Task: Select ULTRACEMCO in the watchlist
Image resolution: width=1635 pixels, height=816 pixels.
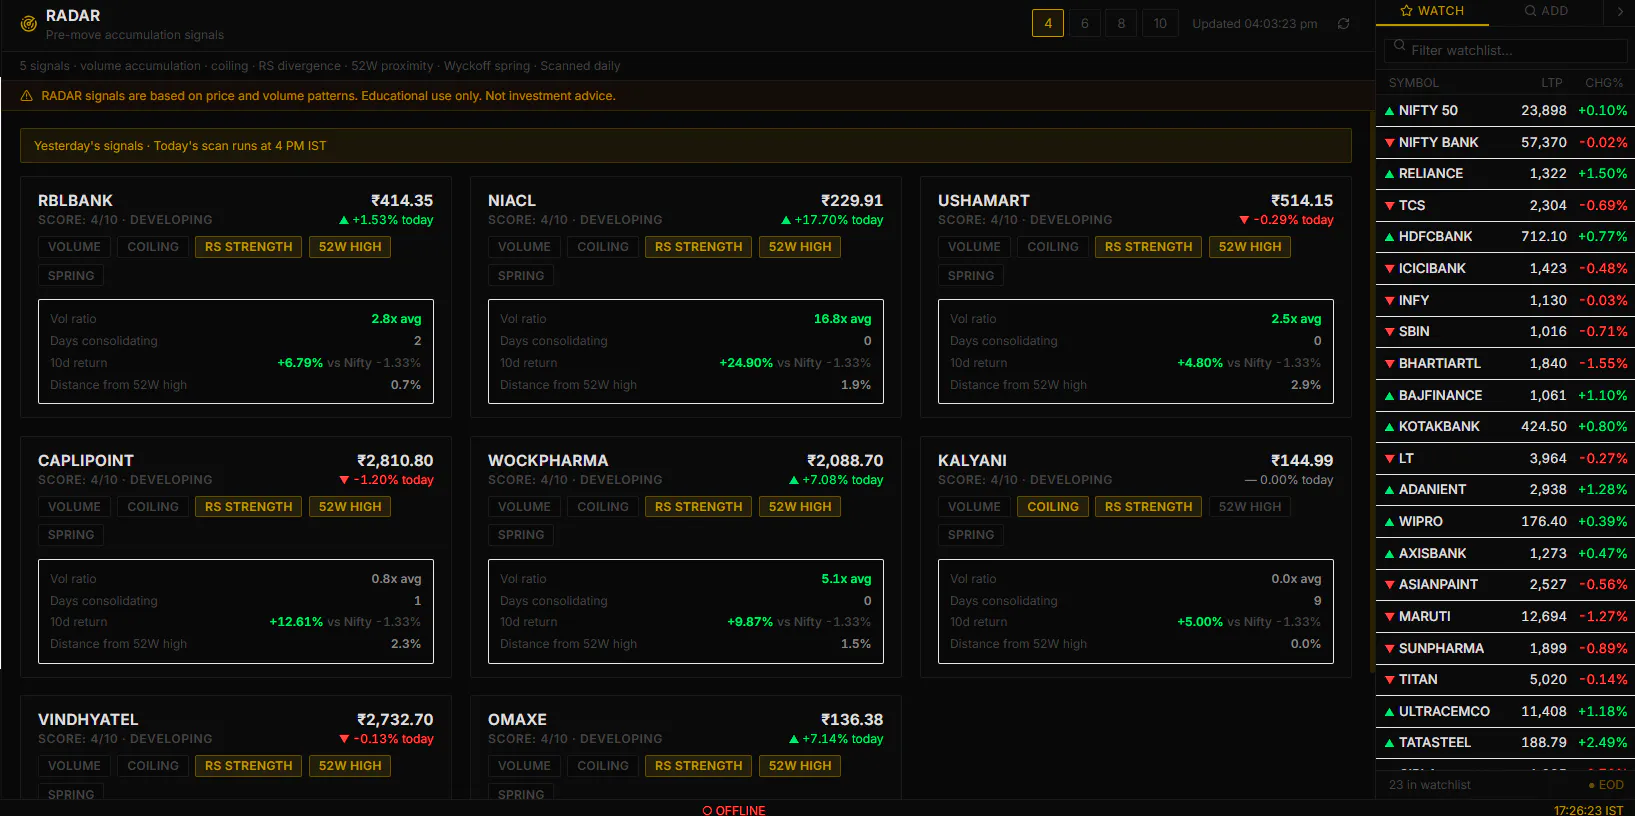Action: 1505,711
